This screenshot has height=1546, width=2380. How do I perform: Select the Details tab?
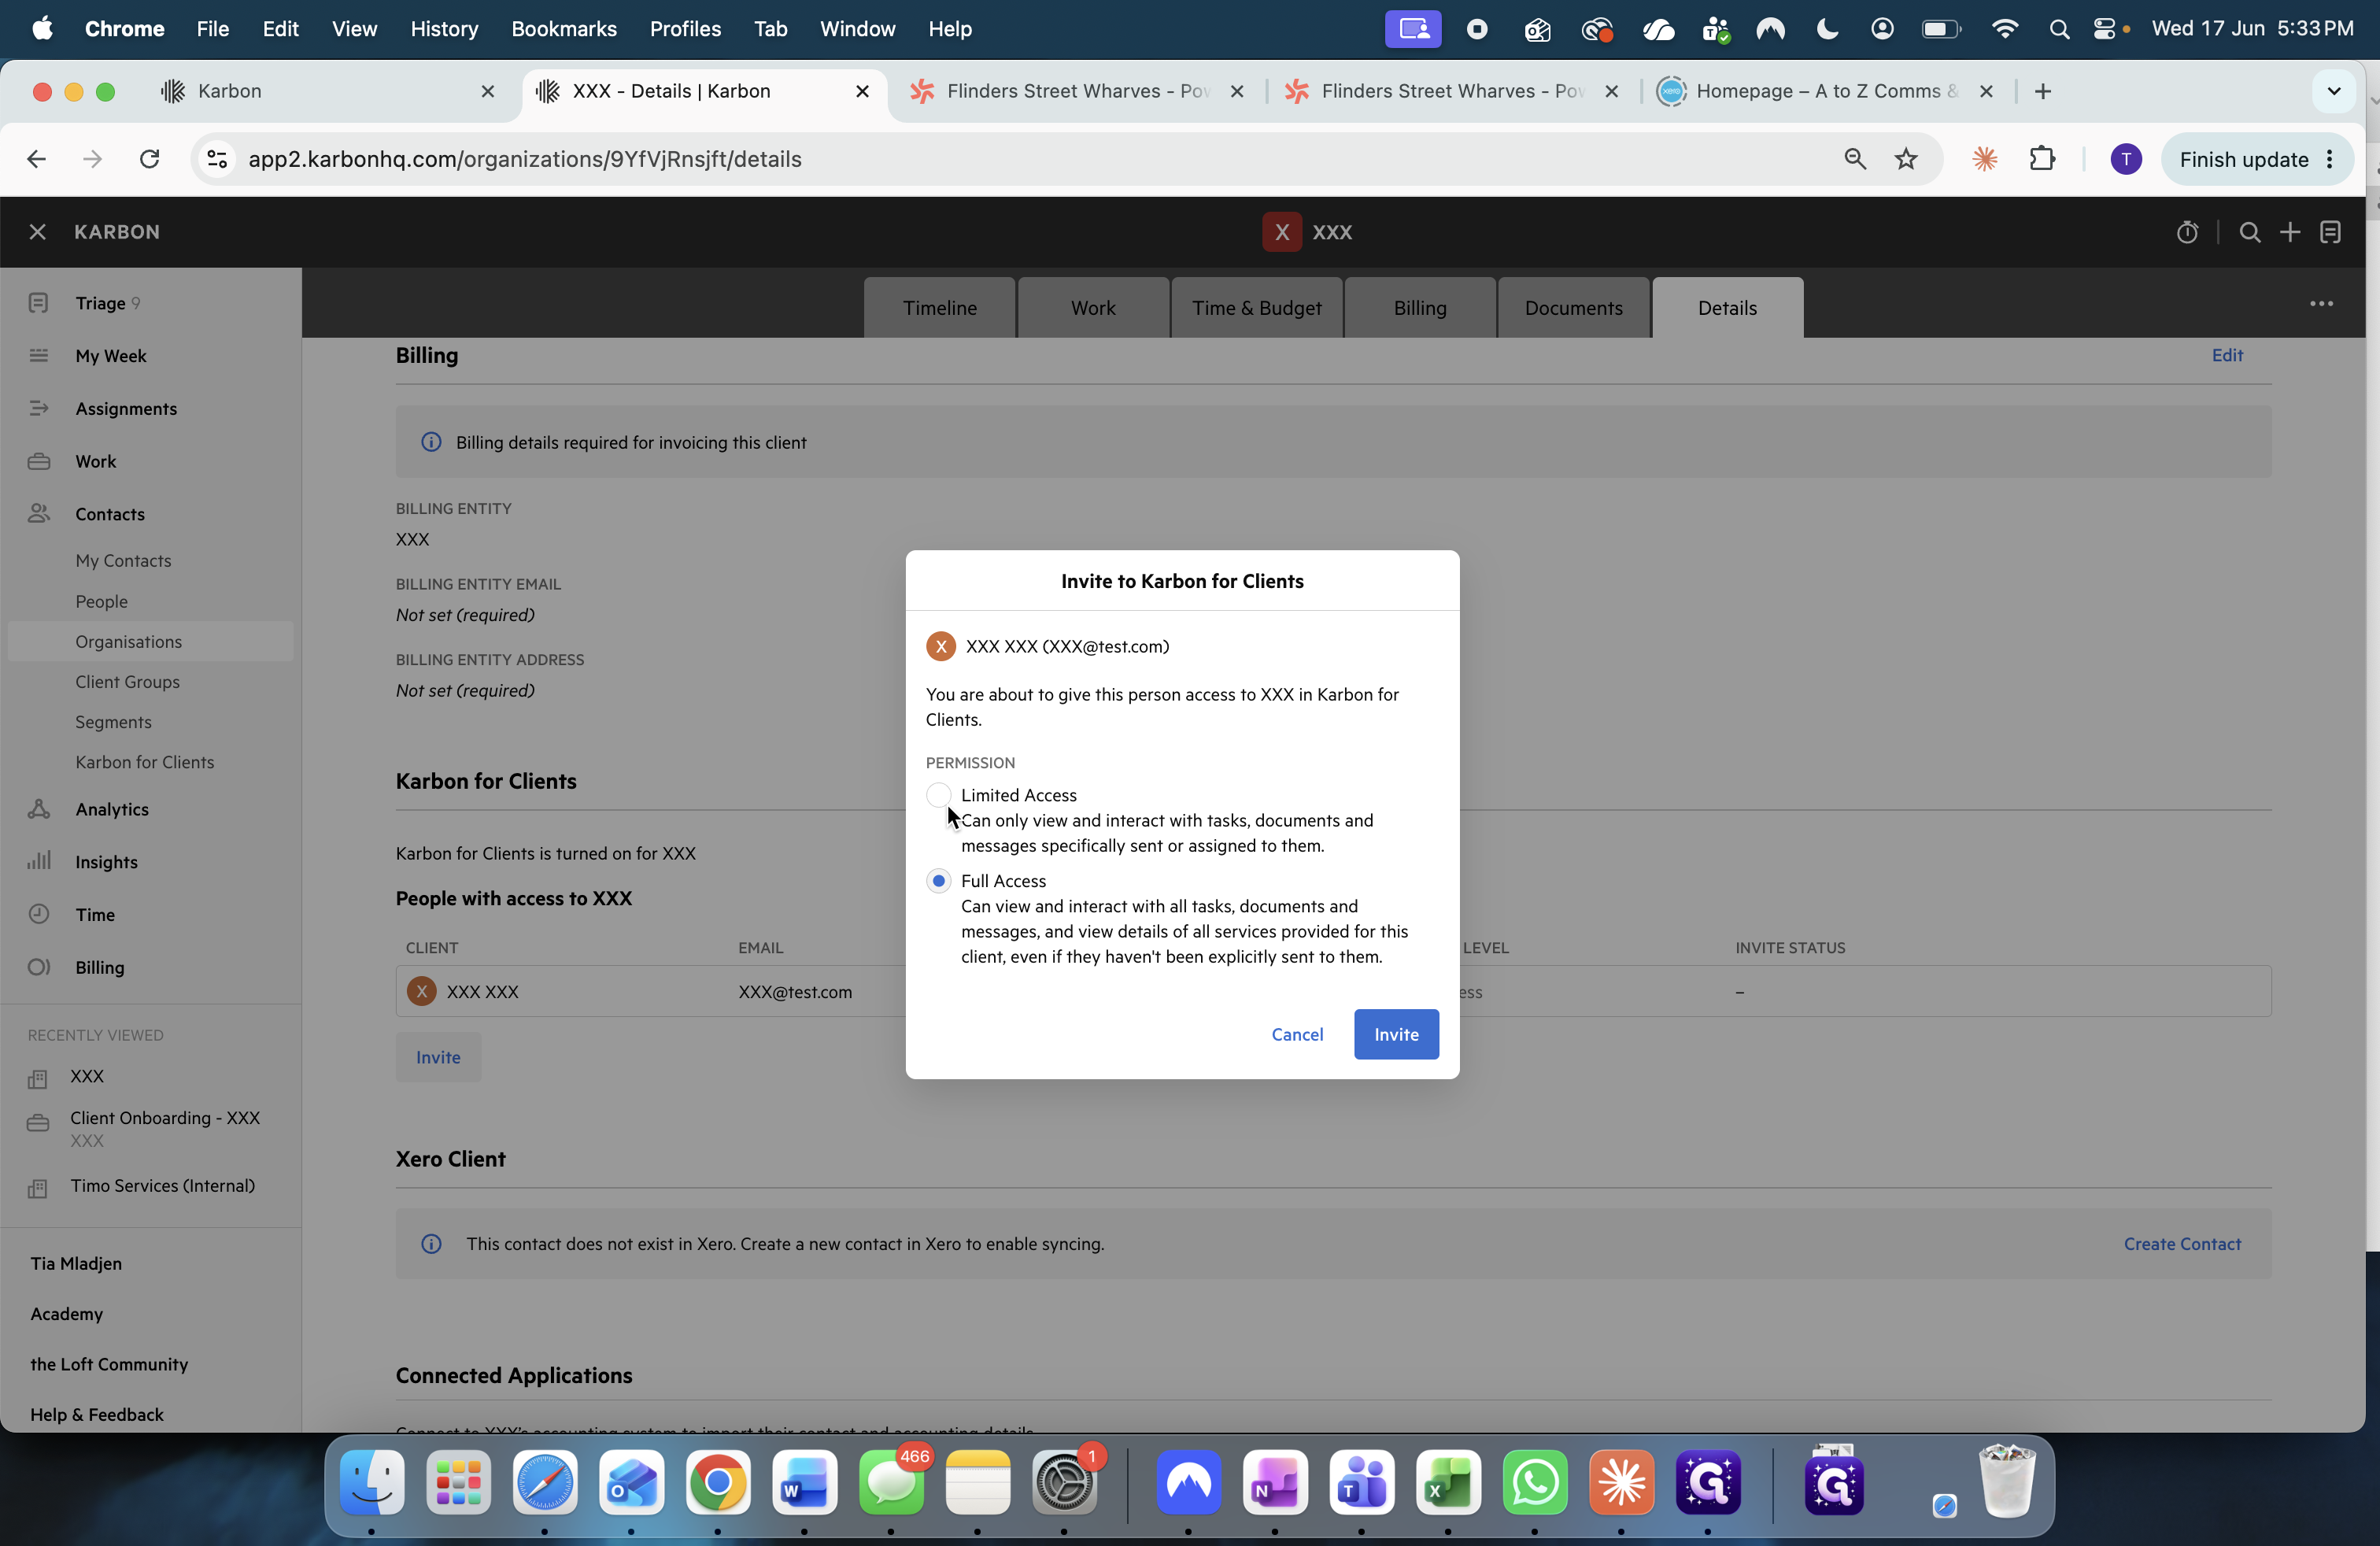click(x=1727, y=308)
